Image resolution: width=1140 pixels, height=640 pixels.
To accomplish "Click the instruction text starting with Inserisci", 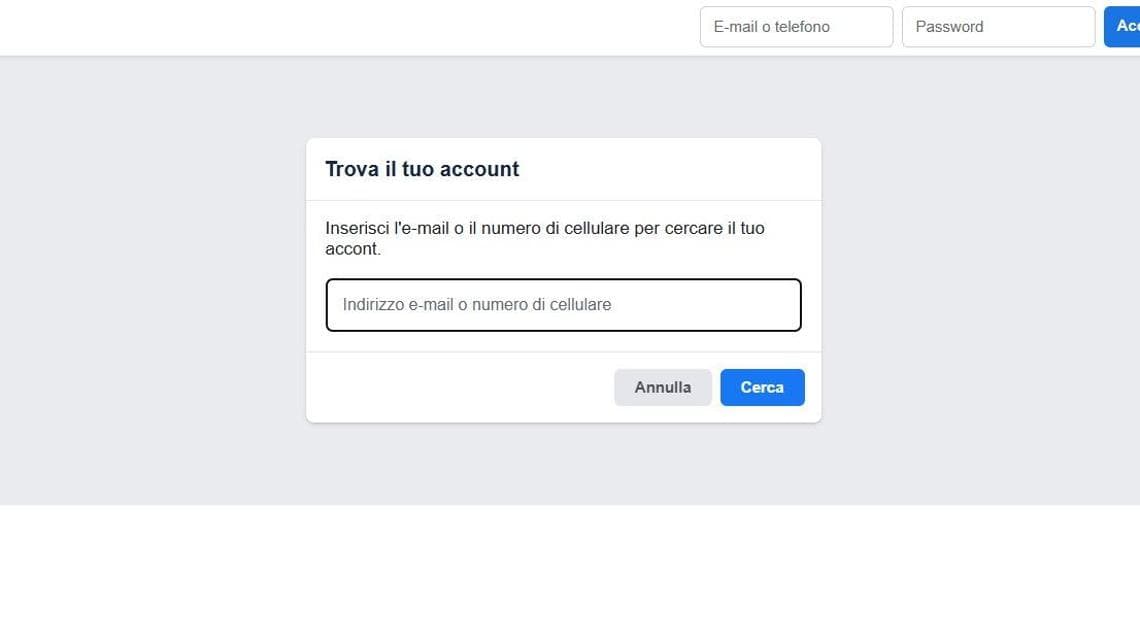I will [544, 228].
